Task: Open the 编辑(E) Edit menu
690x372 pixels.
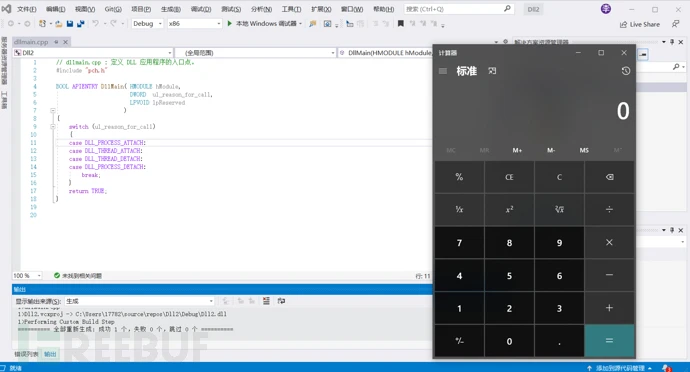Action: point(55,9)
